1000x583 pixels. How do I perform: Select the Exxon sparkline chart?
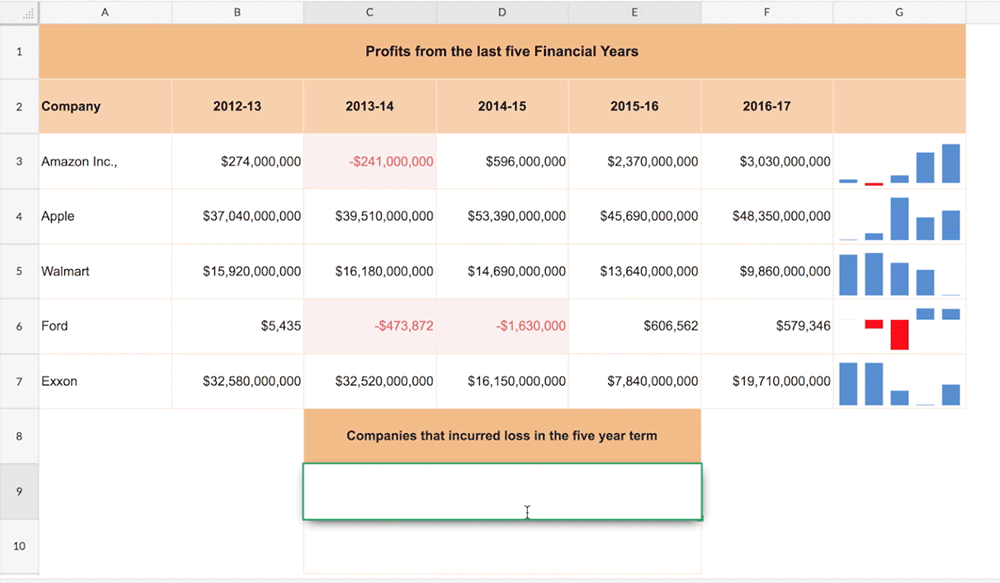click(x=899, y=382)
